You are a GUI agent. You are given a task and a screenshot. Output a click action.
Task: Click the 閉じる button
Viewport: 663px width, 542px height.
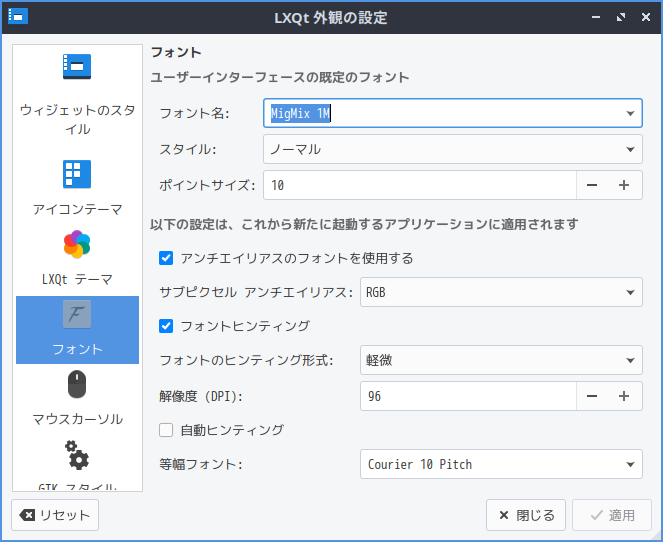[x=526, y=515]
